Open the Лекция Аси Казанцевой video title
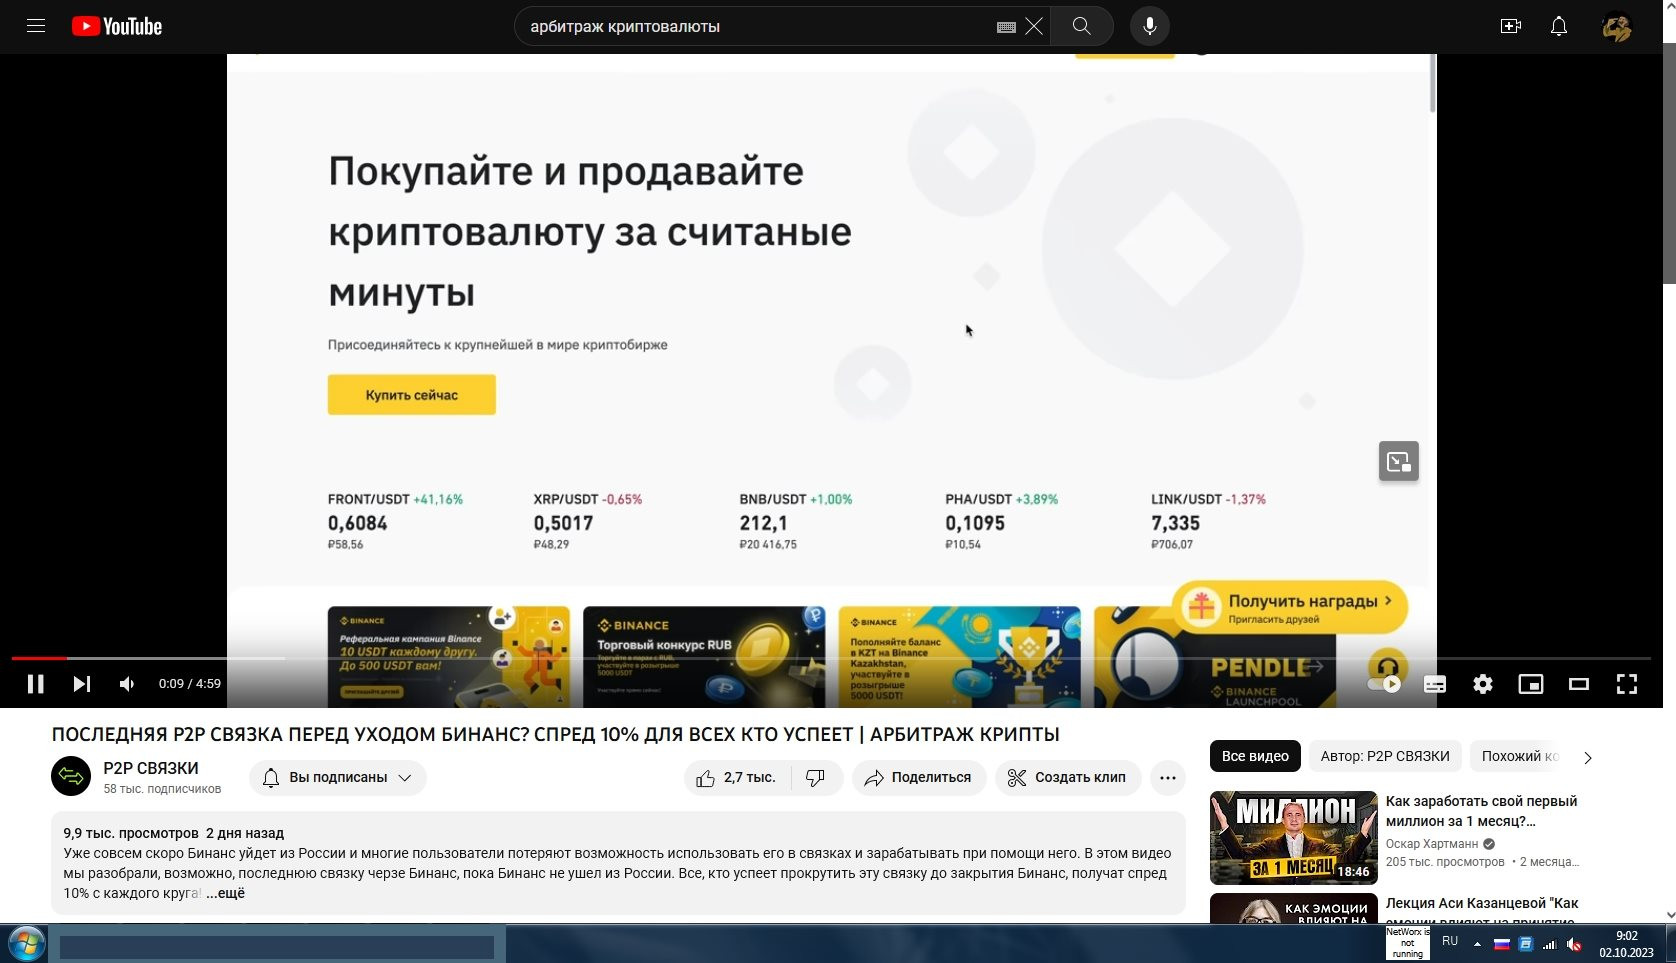This screenshot has width=1676, height=963. coord(1482,911)
